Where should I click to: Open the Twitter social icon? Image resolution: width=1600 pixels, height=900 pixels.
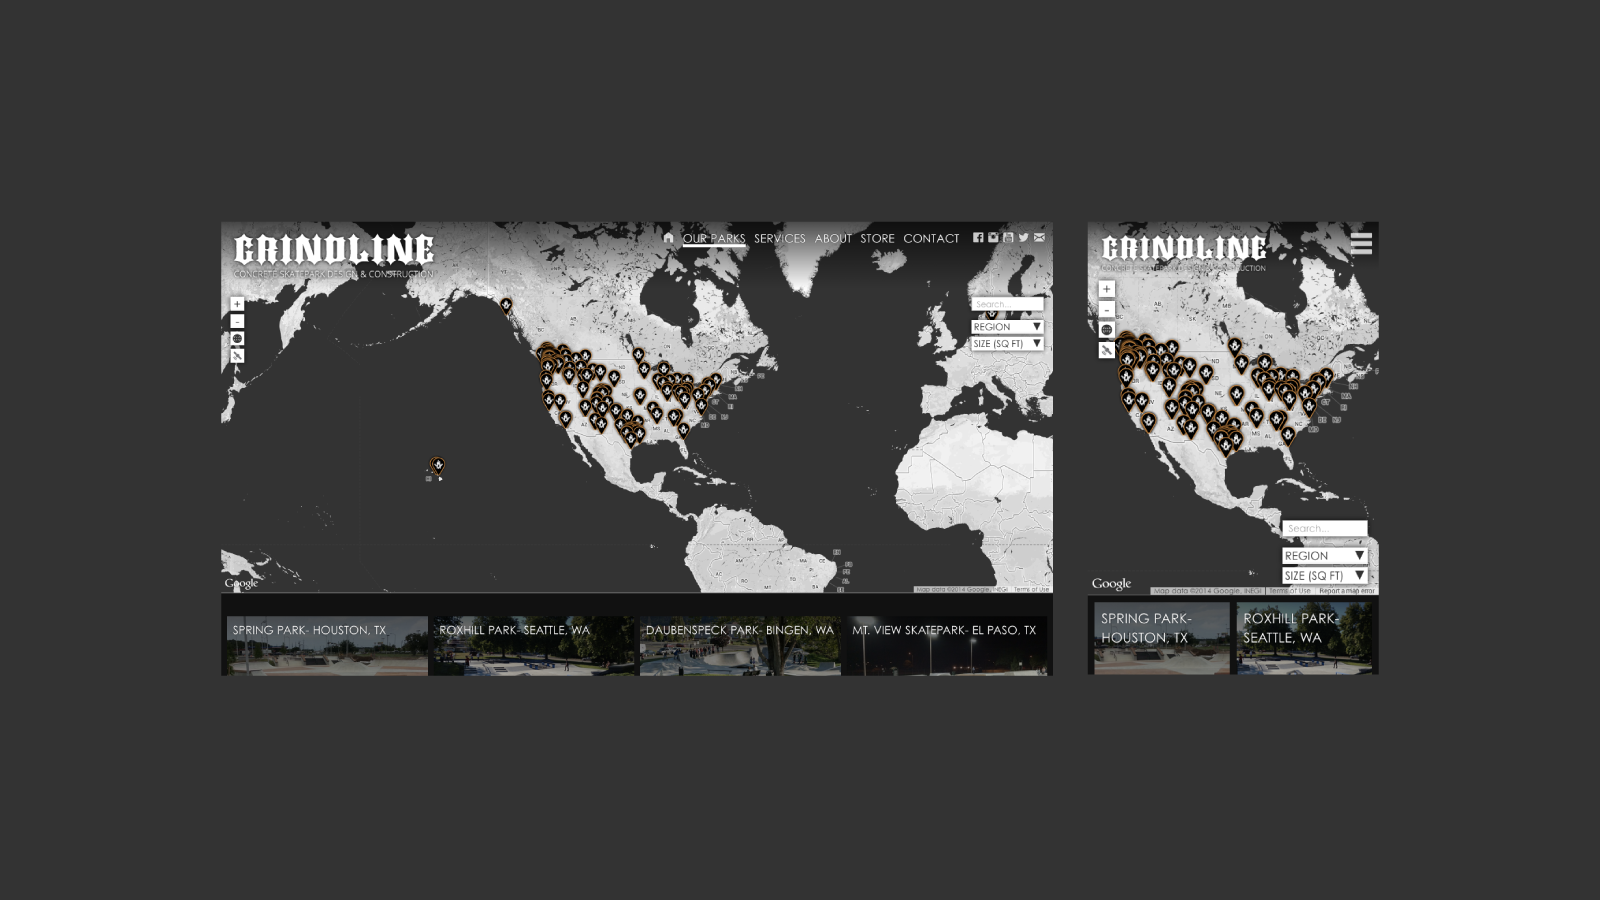coord(1023,238)
